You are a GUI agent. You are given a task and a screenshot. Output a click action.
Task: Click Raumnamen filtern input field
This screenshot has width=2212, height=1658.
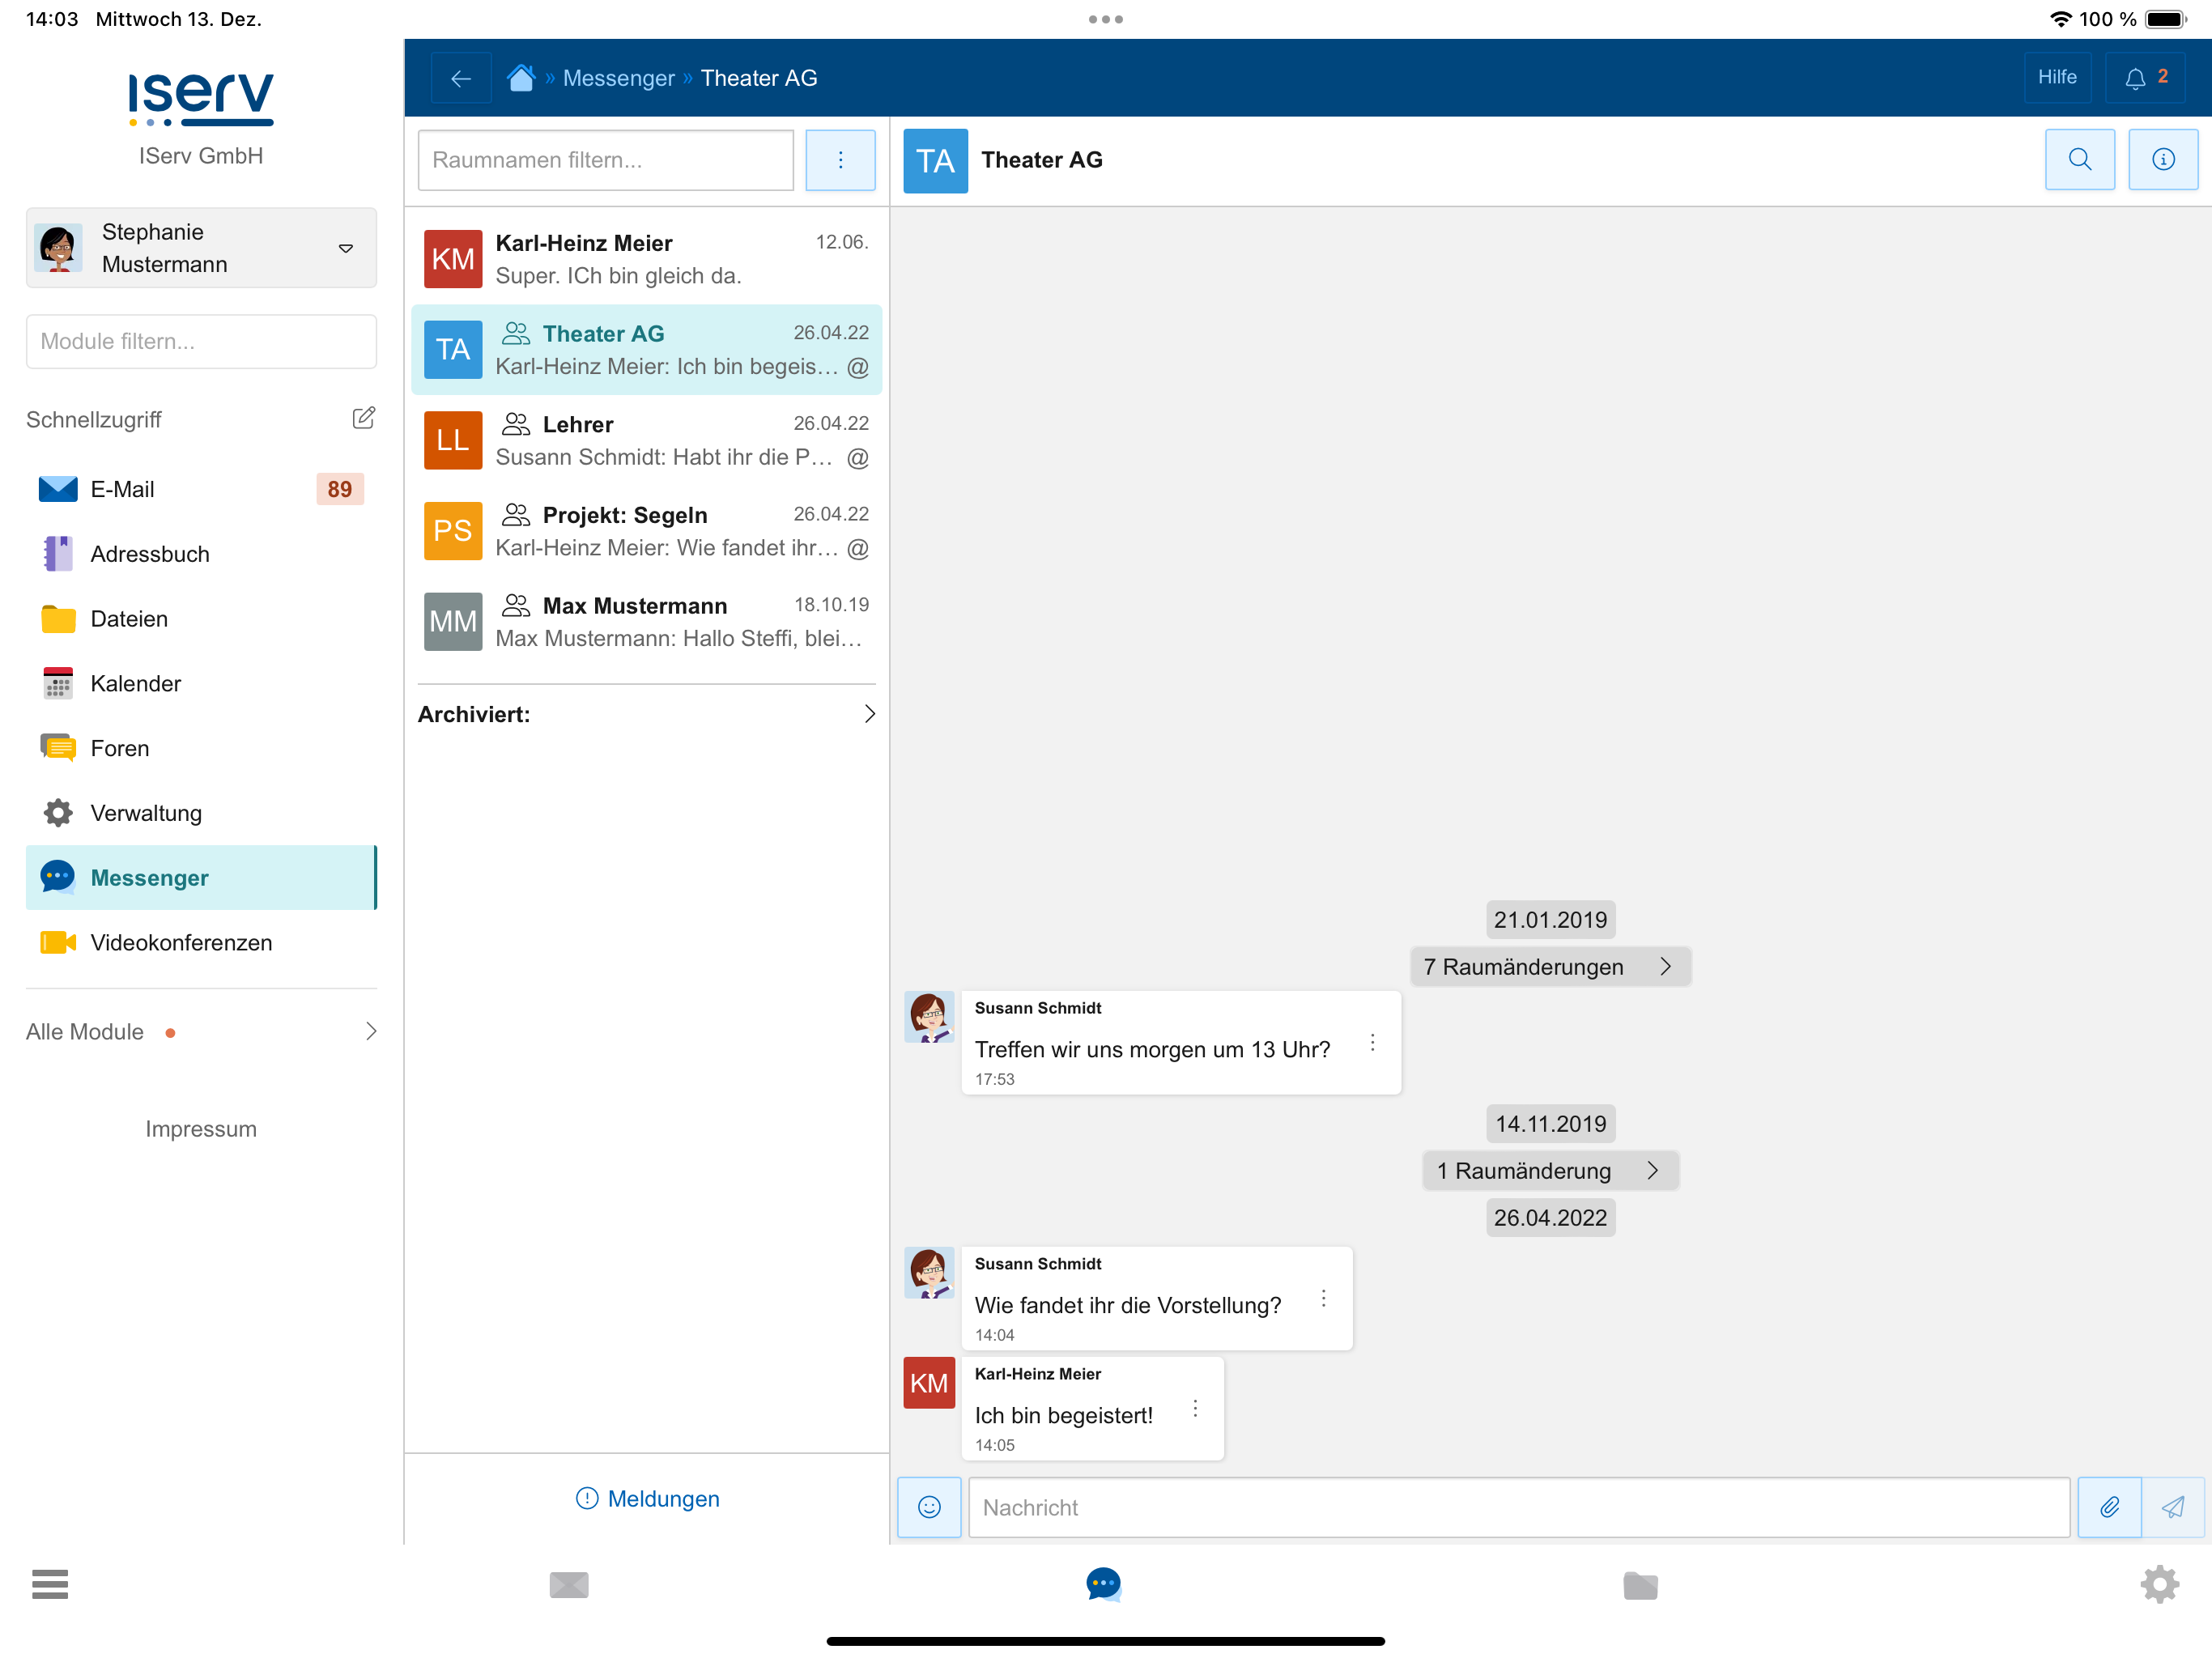point(605,160)
